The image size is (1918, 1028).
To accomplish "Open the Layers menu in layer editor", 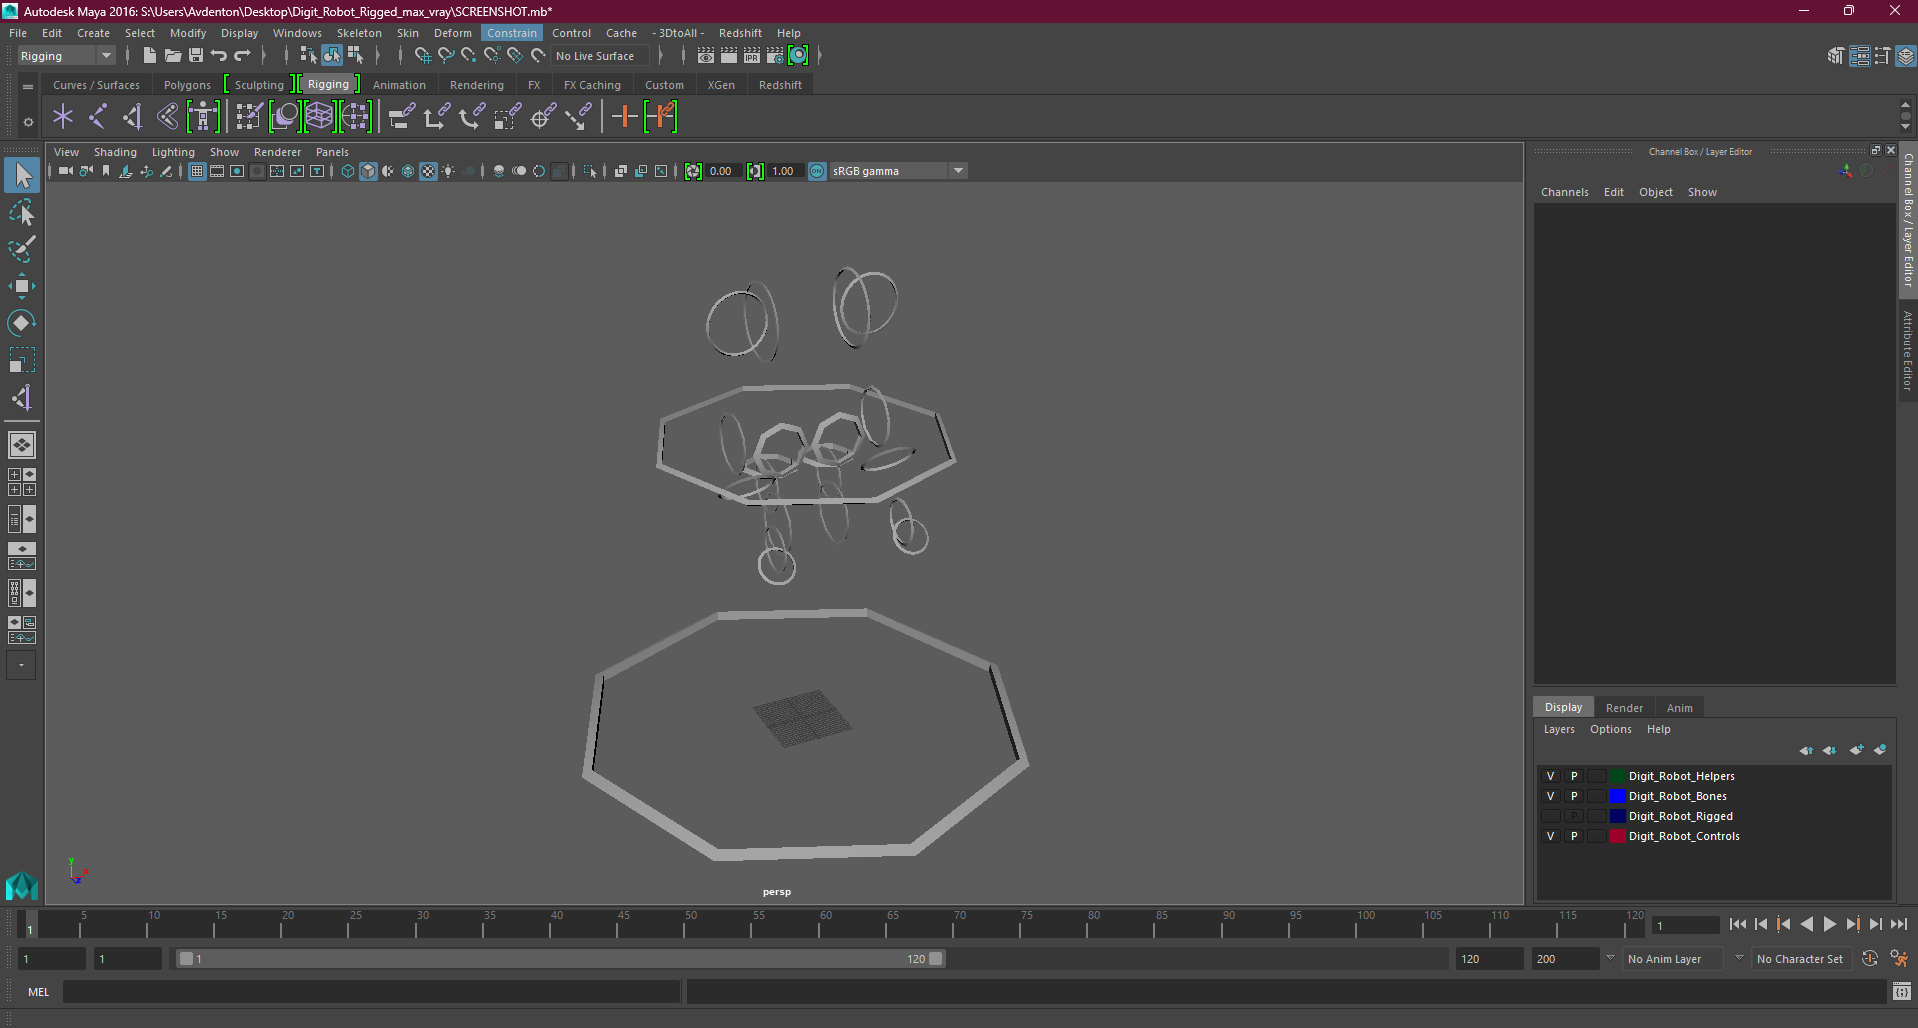I will point(1559,729).
